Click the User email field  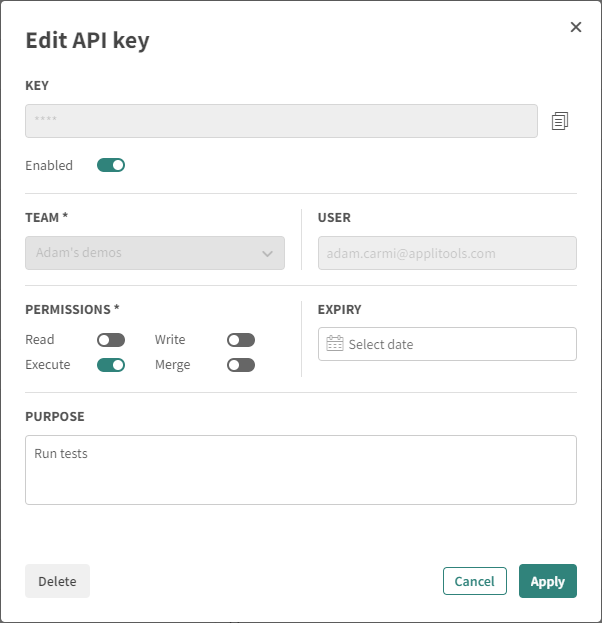(447, 253)
